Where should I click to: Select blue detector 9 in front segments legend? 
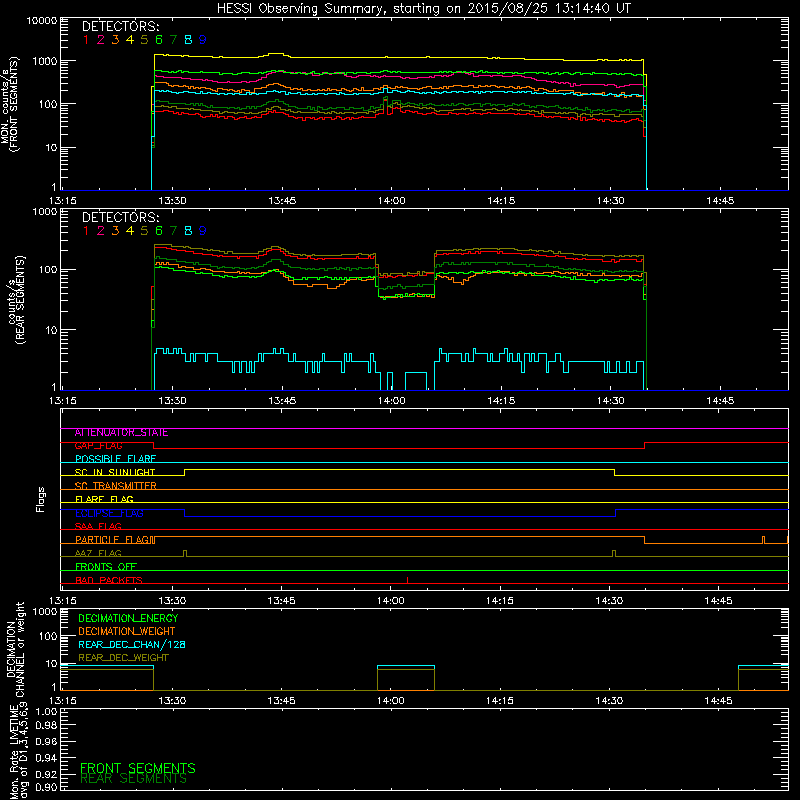(203, 40)
